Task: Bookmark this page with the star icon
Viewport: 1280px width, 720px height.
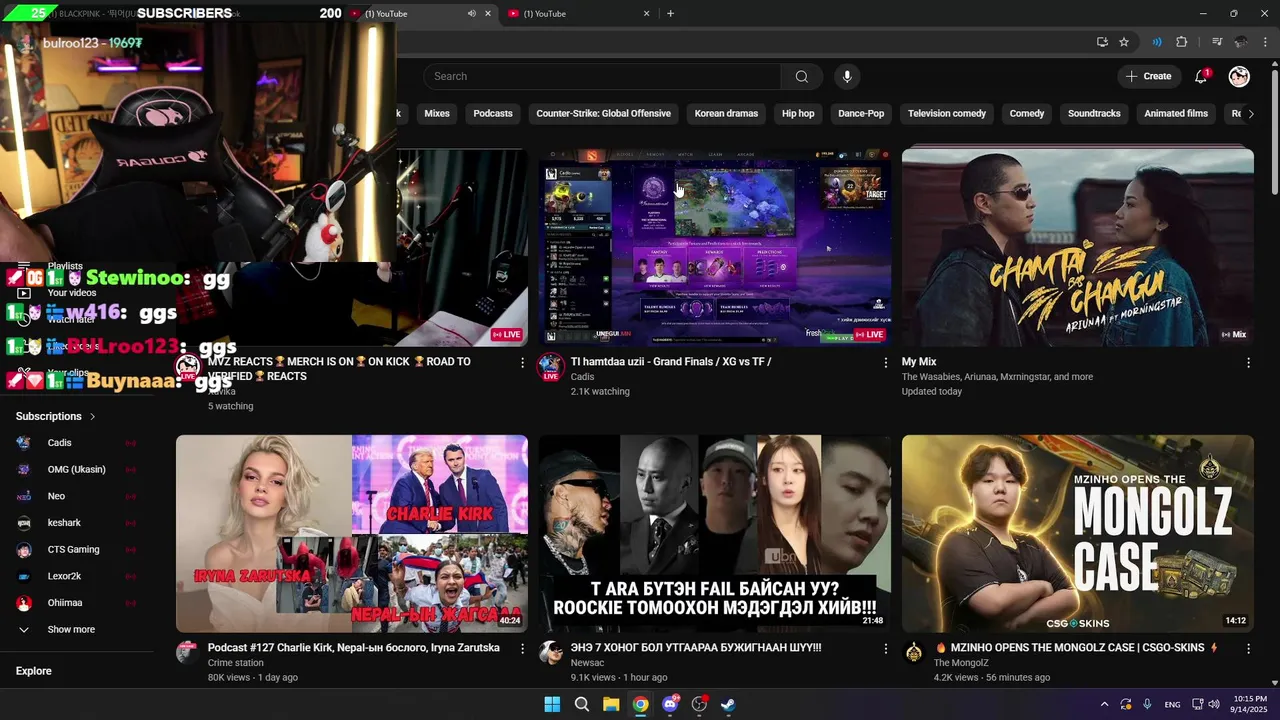Action: point(1124,42)
